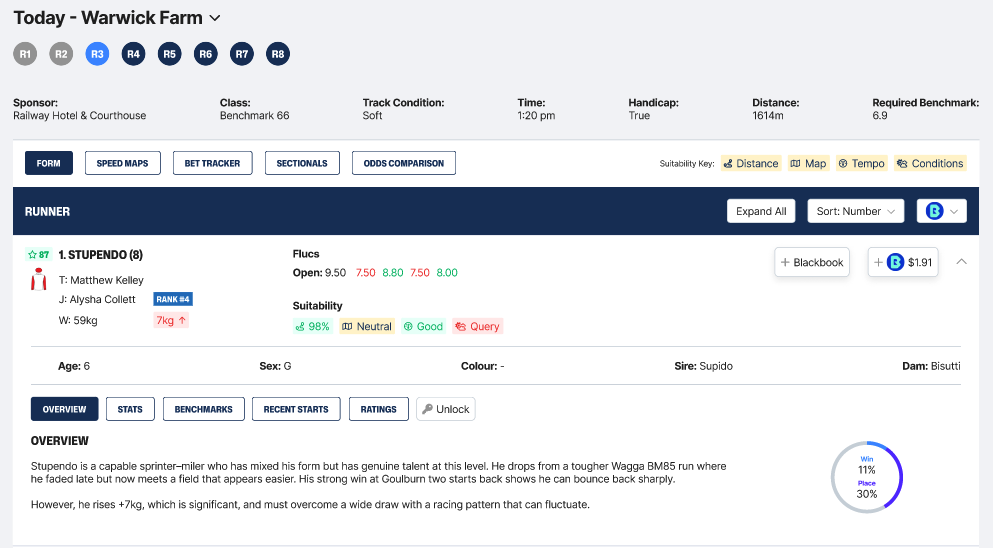The image size is (993, 548).
Task: Open the Warwick Farm meeting dropdown
Action: pyautogui.click(x=215, y=18)
